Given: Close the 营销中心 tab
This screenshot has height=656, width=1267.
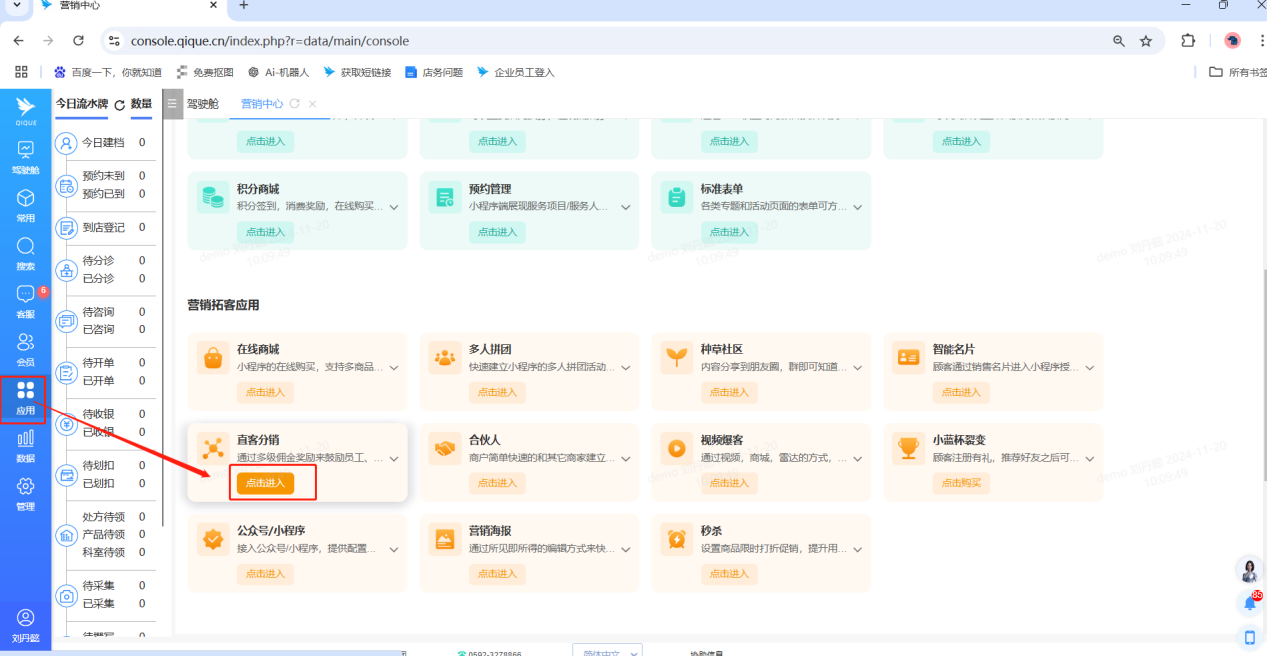Looking at the screenshot, I should click(312, 104).
